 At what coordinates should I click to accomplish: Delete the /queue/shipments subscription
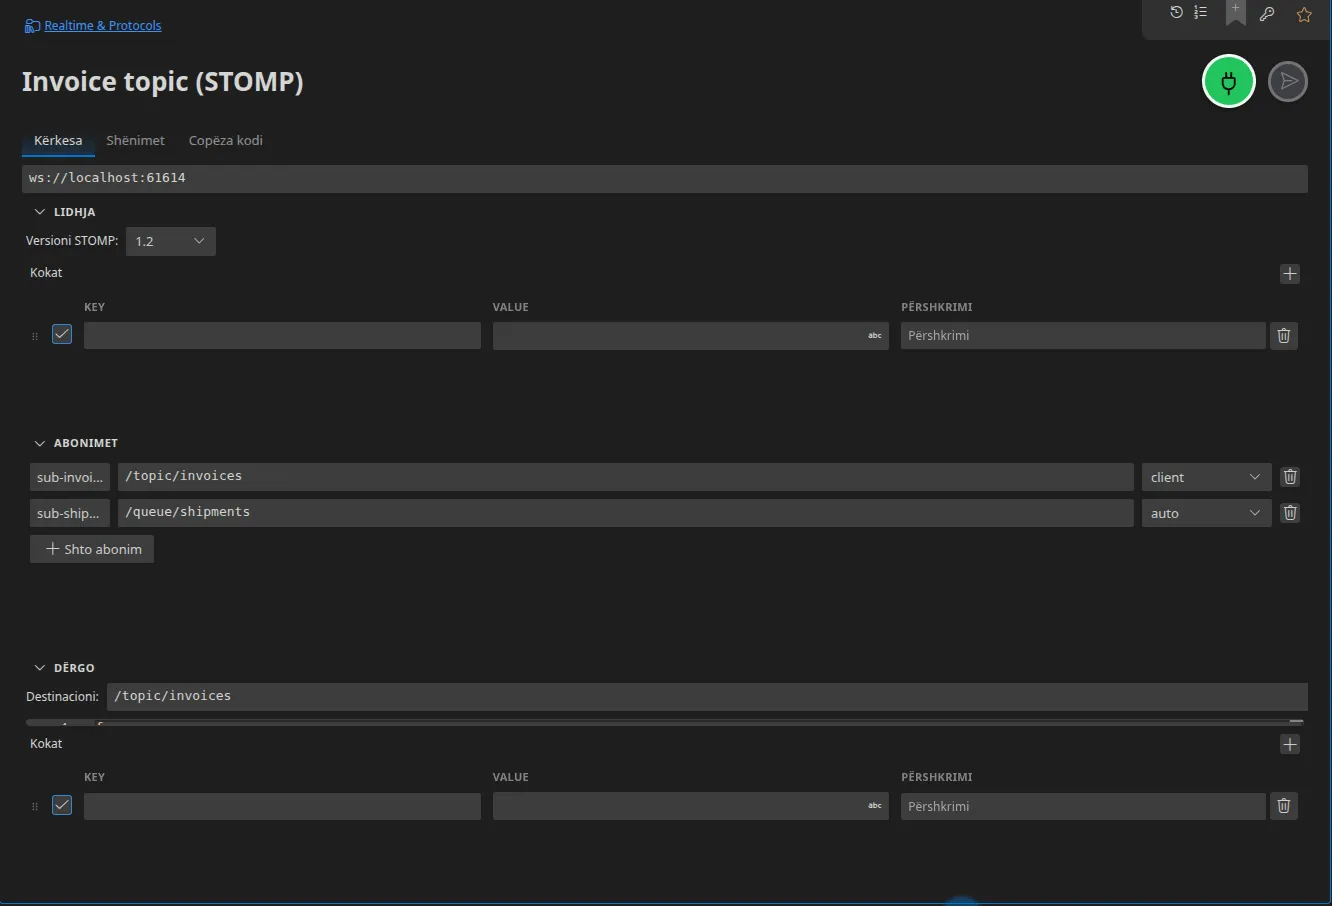[x=1290, y=513]
